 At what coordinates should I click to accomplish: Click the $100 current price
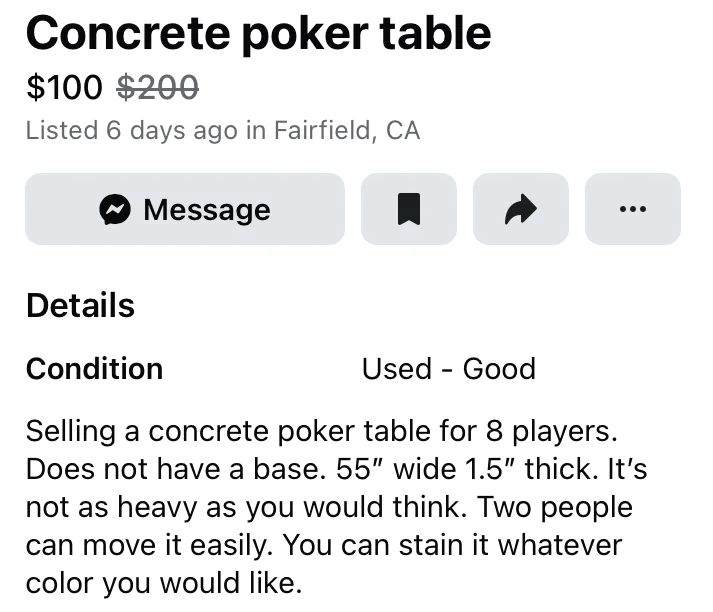click(x=64, y=87)
